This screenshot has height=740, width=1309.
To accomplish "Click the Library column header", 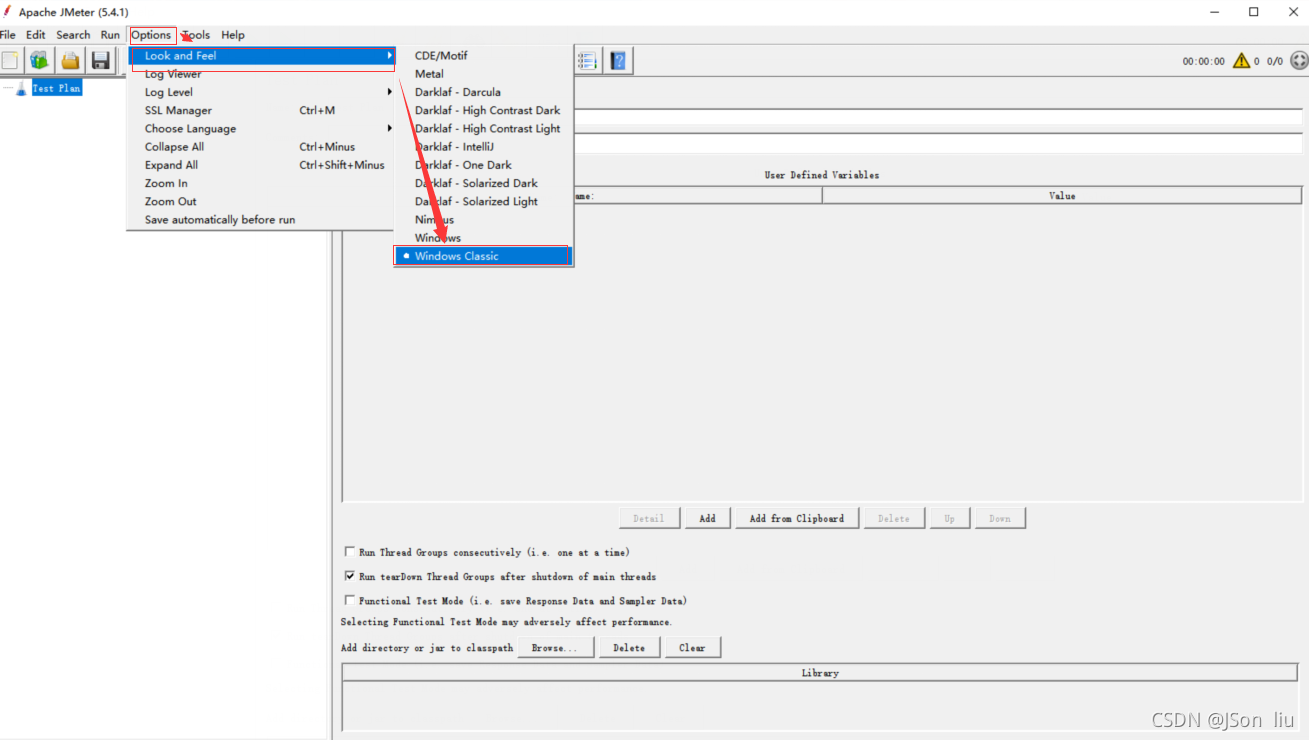I will pos(820,673).
